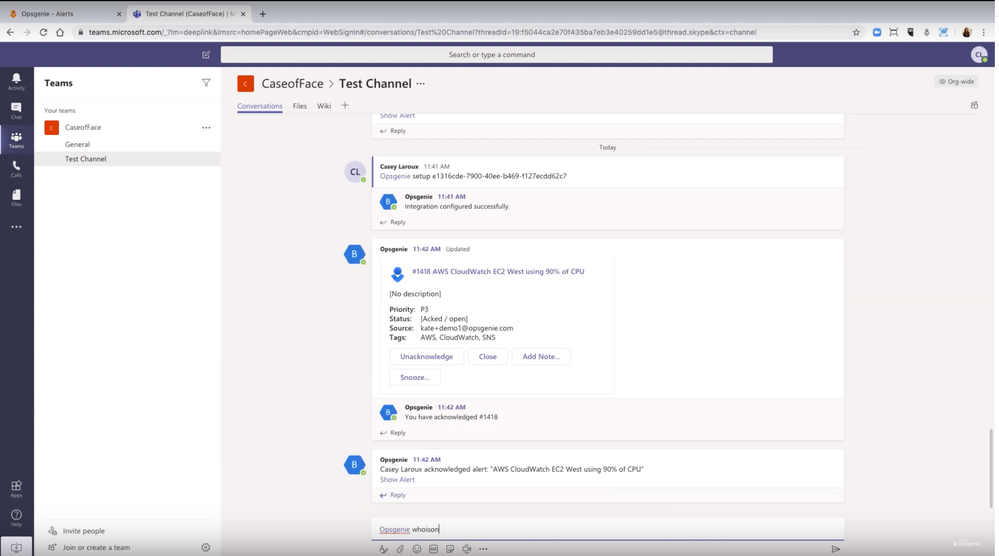Show more apps ellipsis in left rail
The image size is (999, 556).
coord(16,227)
